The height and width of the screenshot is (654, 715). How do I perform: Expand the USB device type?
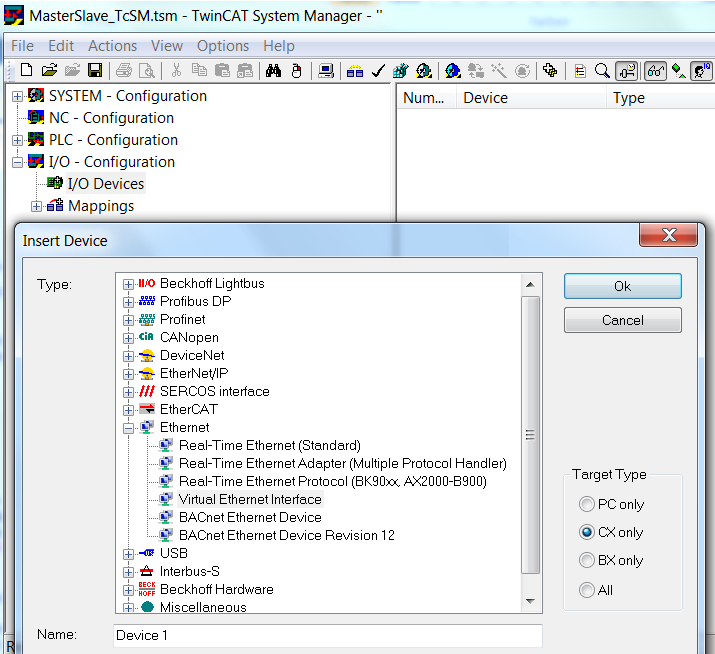coord(128,554)
